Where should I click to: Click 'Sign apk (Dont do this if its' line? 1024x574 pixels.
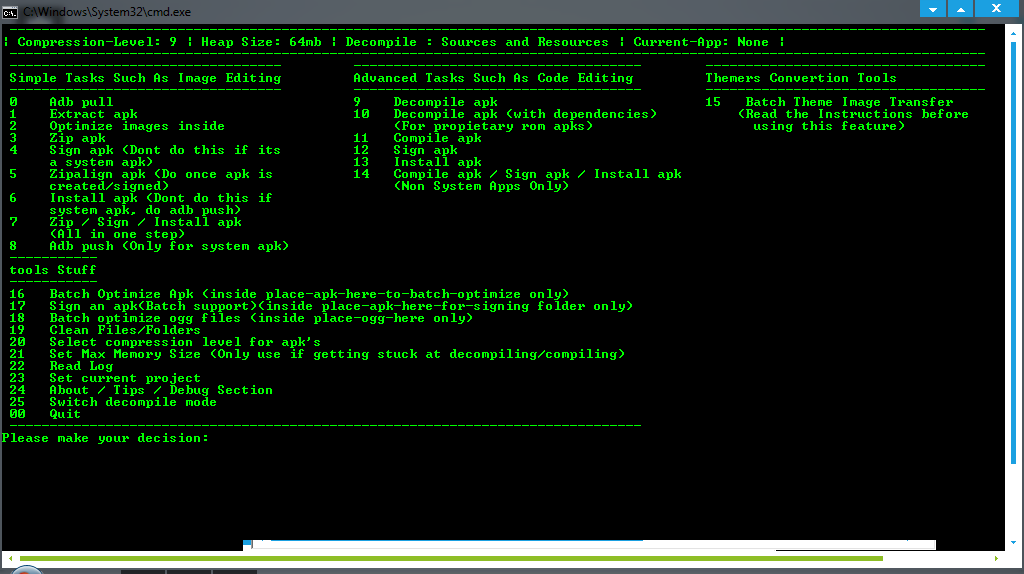[x=165, y=150]
